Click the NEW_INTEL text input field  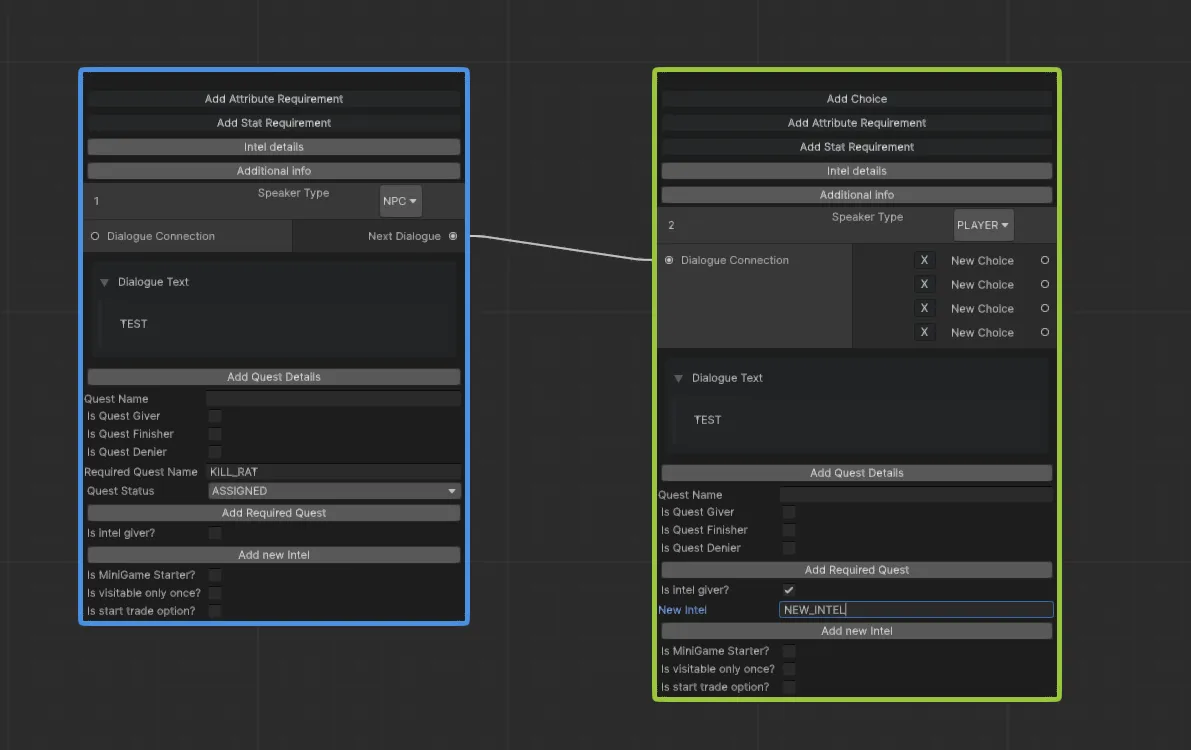tap(915, 609)
